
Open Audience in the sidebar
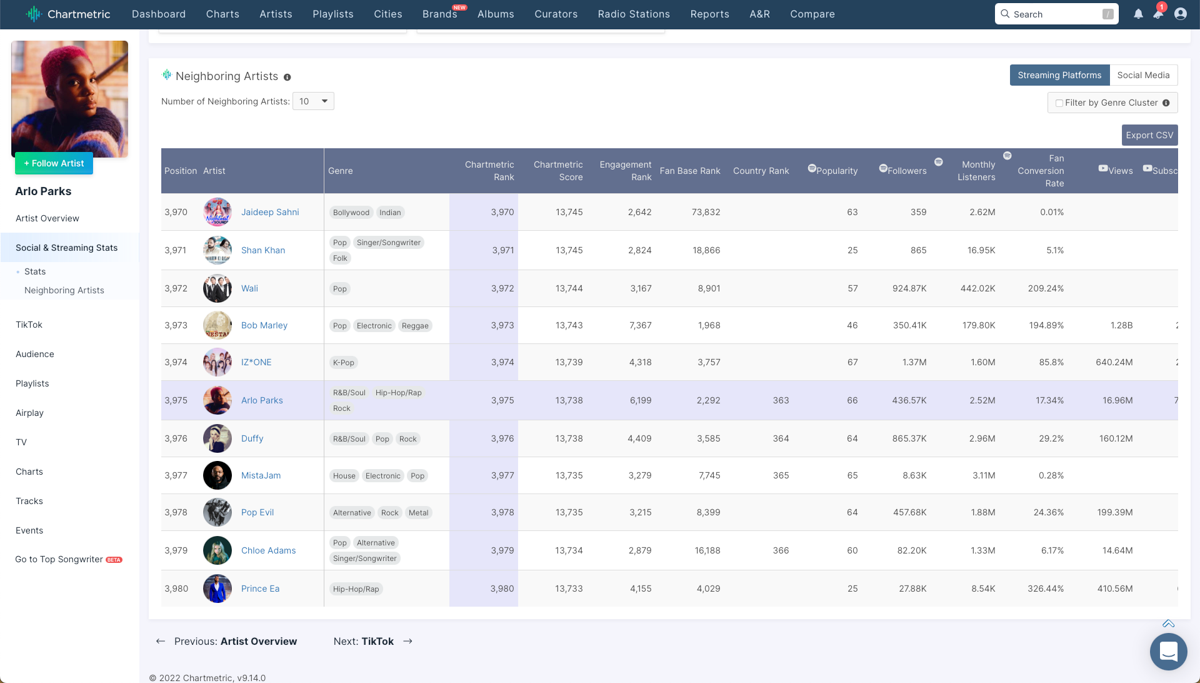pyautogui.click(x=35, y=354)
